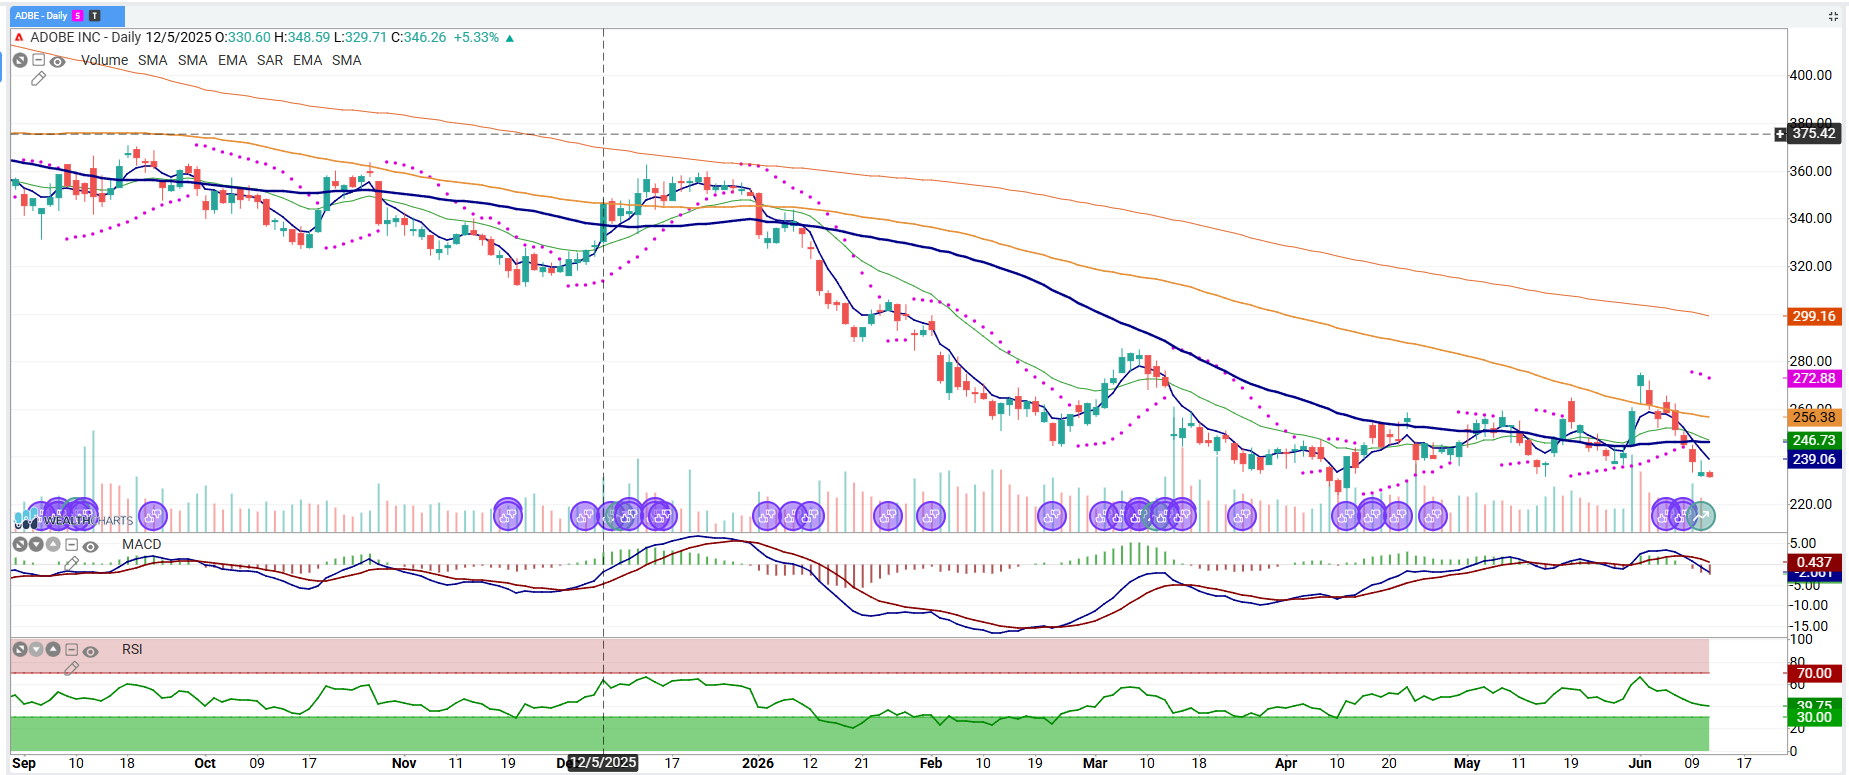Viewport: 1849px width, 775px height.
Task: Click the 400.00 price axis label
Action: point(1811,75)
